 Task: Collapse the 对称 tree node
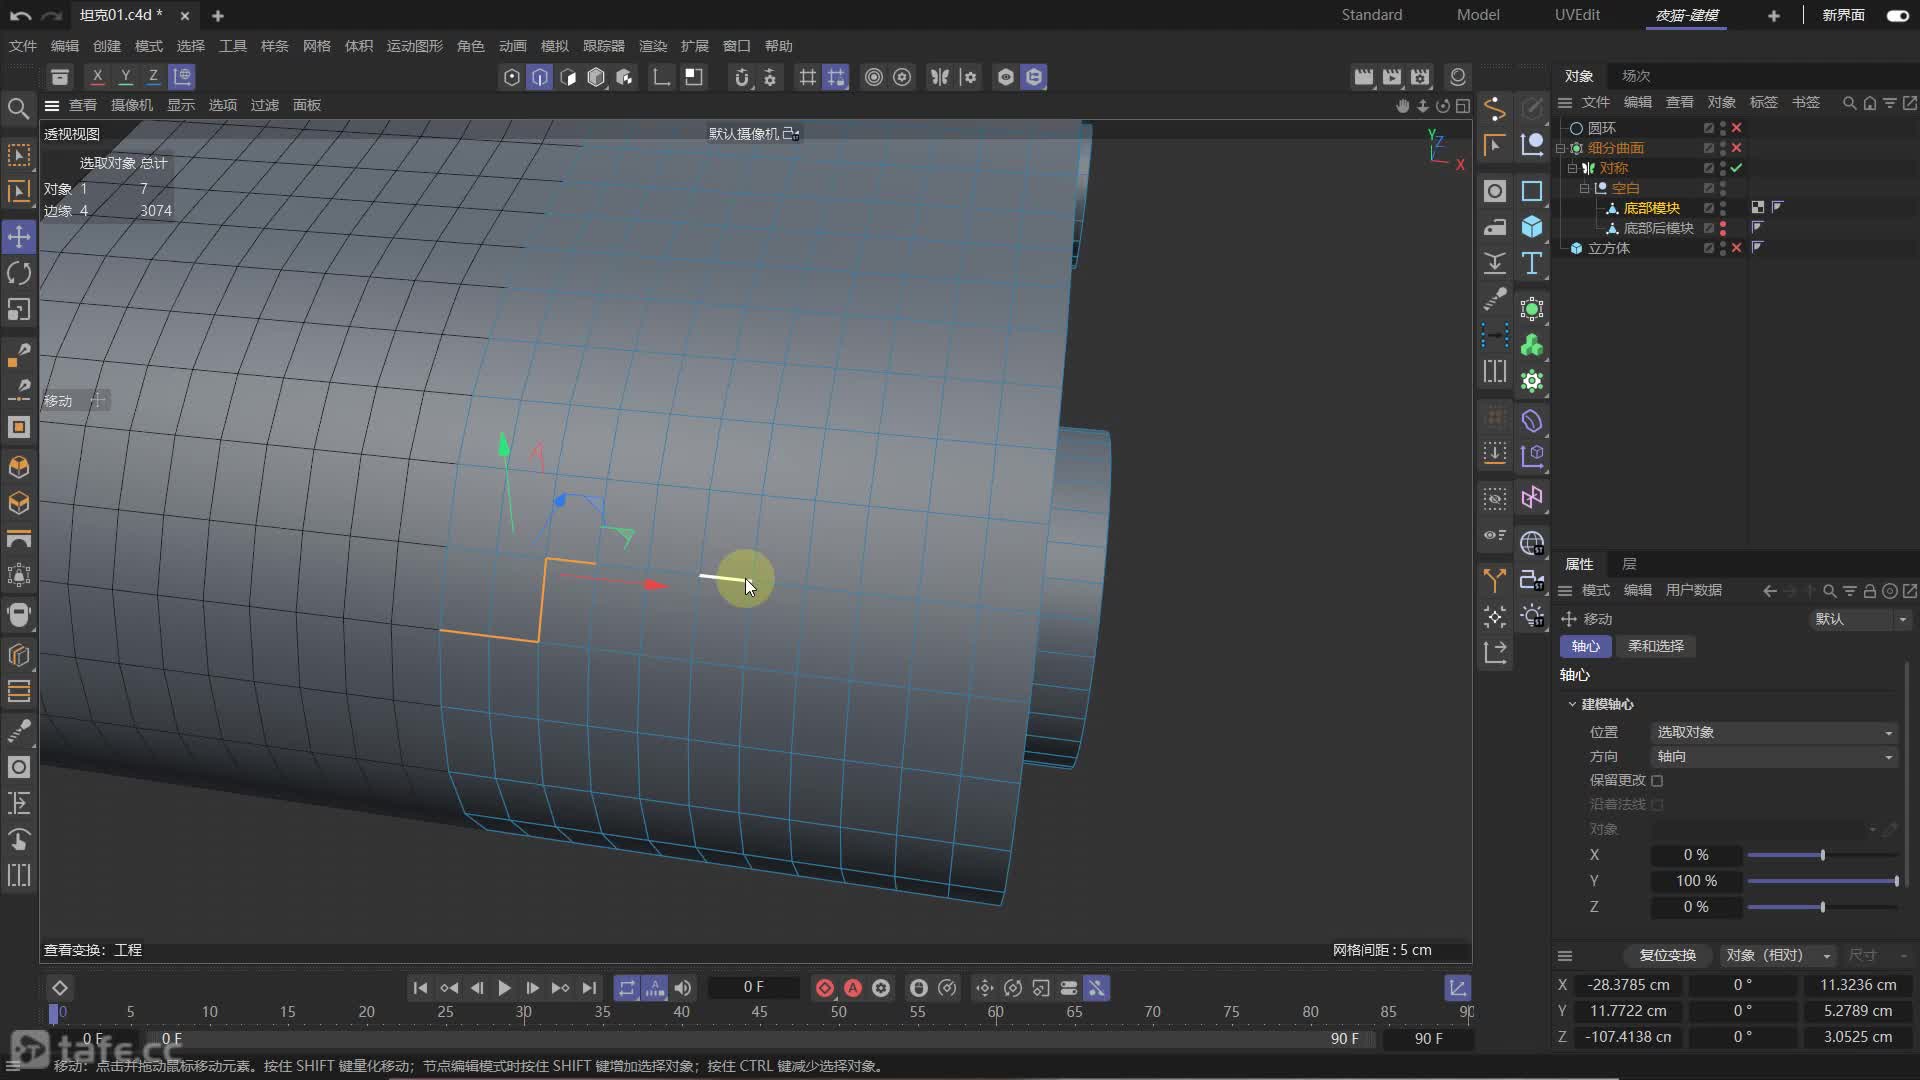(1572, 168)
